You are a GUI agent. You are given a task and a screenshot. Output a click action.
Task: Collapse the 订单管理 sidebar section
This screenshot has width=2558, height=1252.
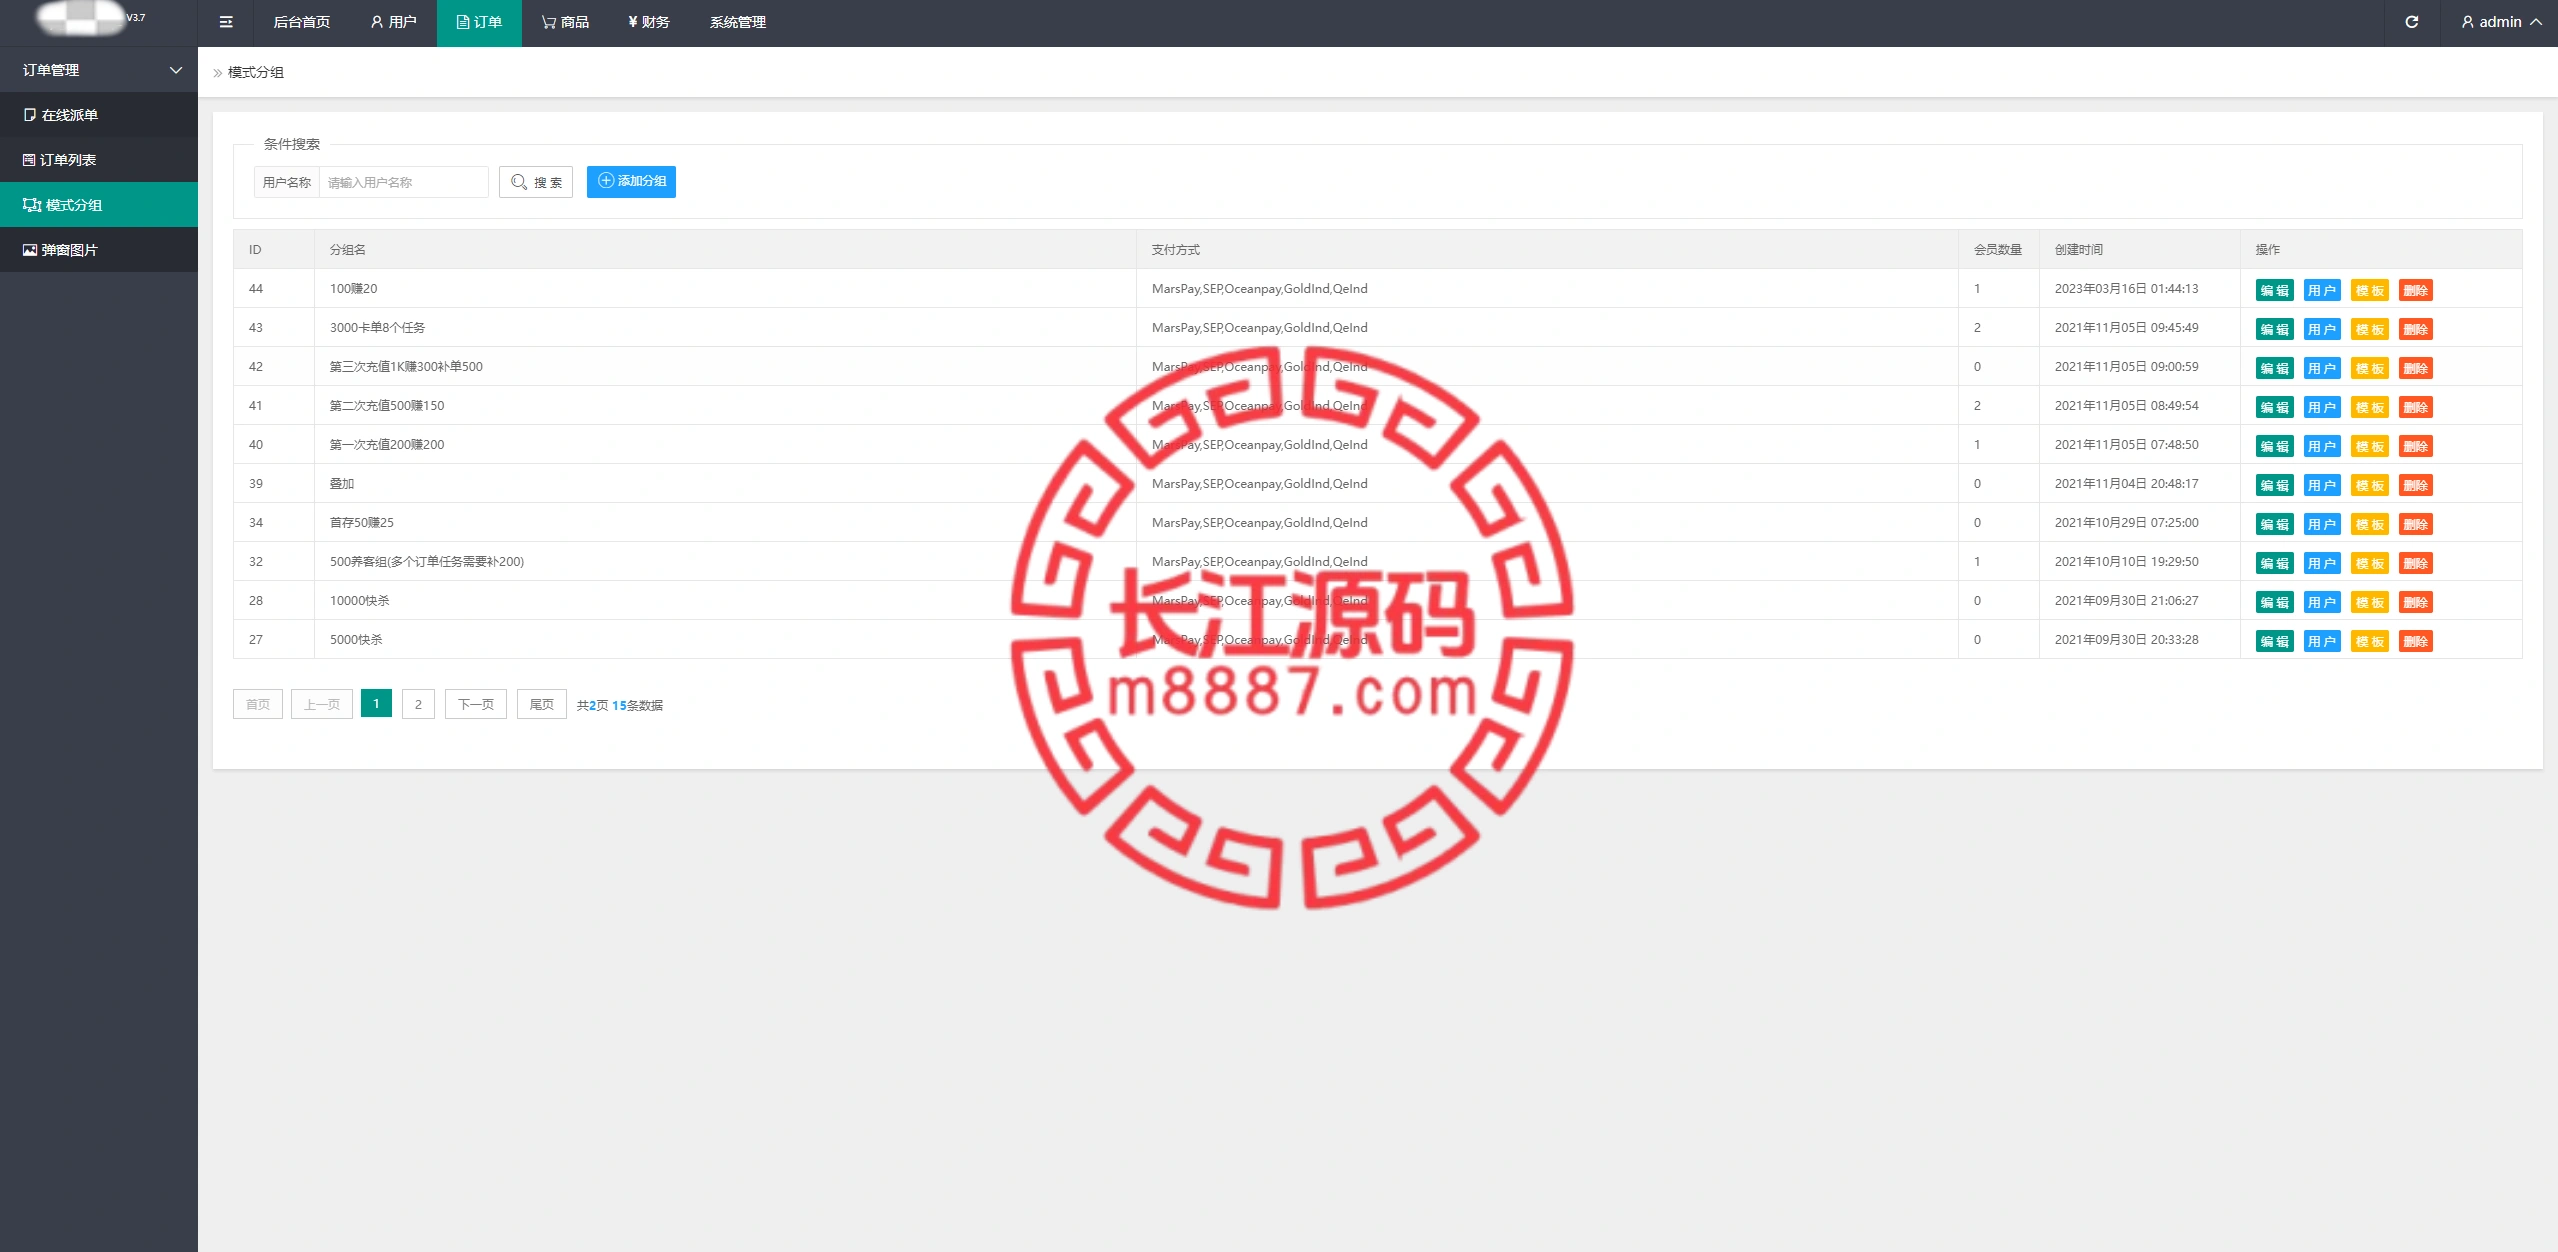[99, 70]
